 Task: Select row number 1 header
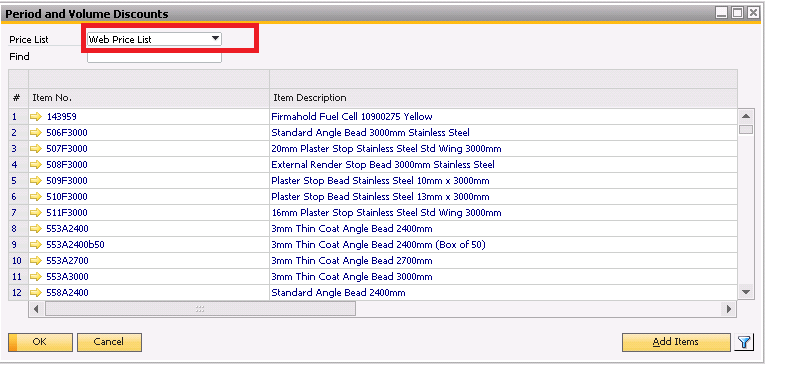tap(18, 117)
